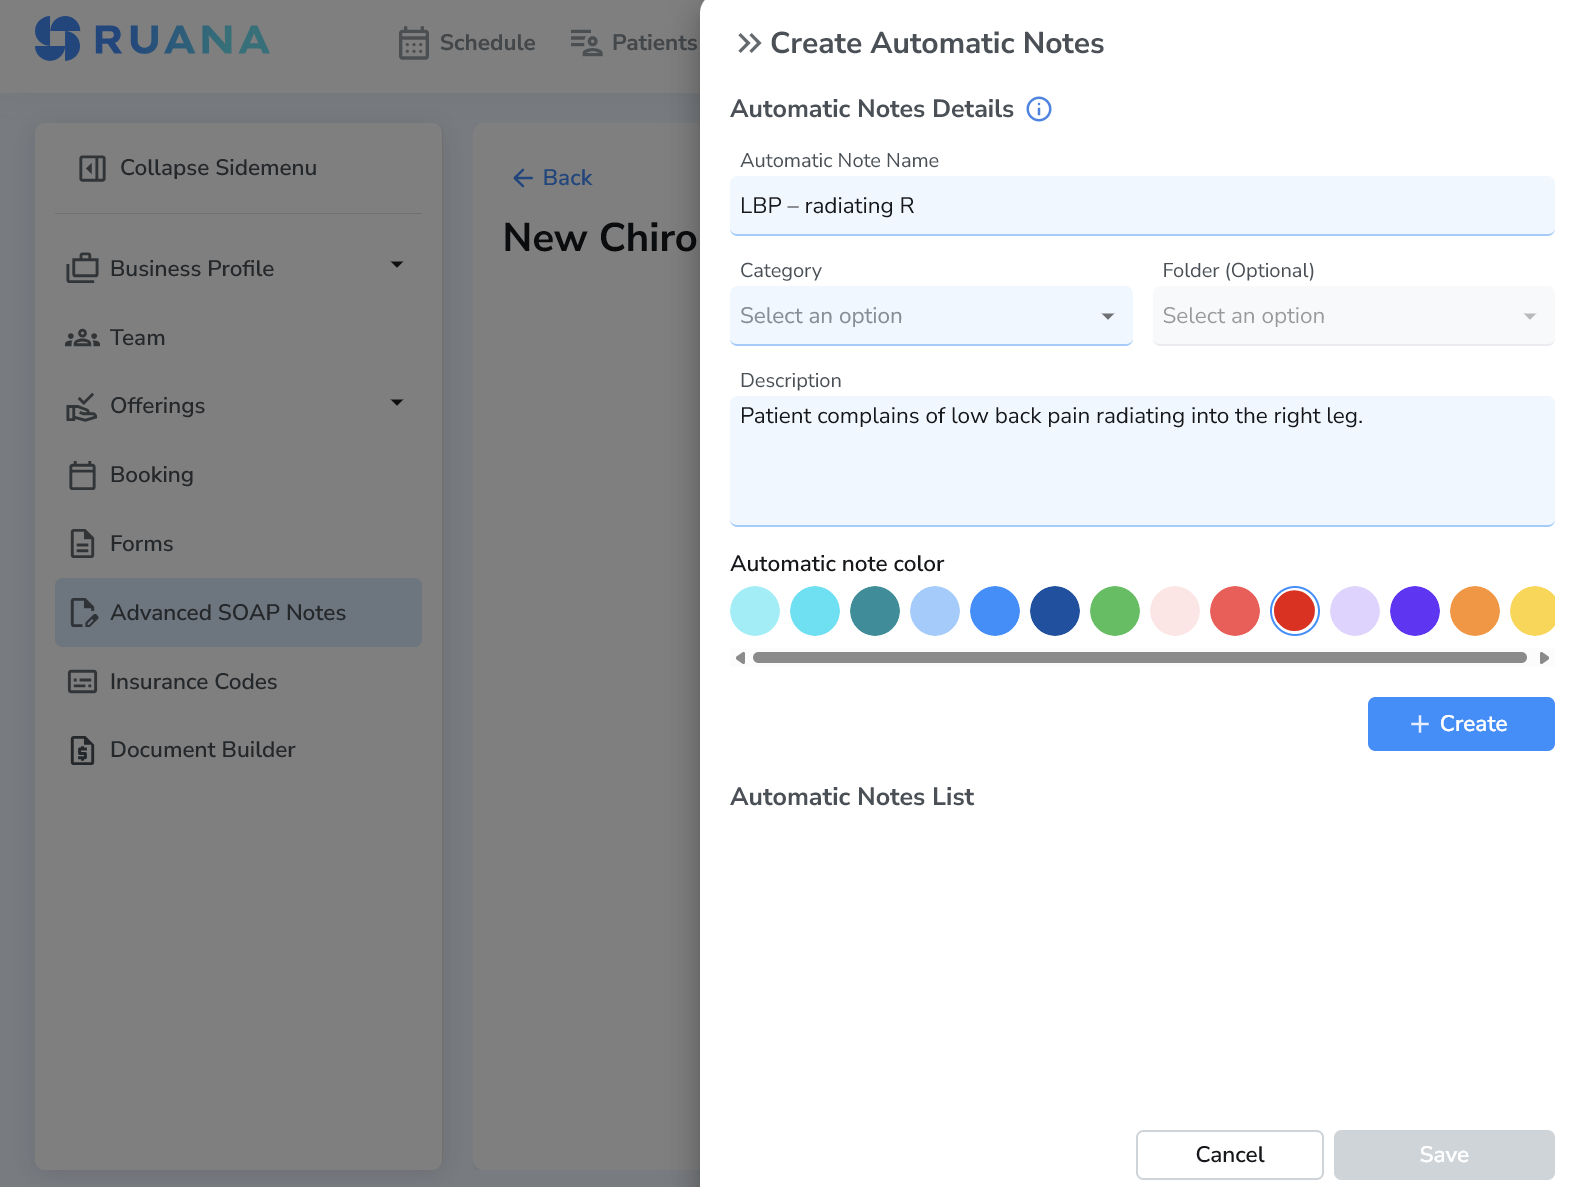Pick the pale cyan color swatch

click(x=755, y=611)
